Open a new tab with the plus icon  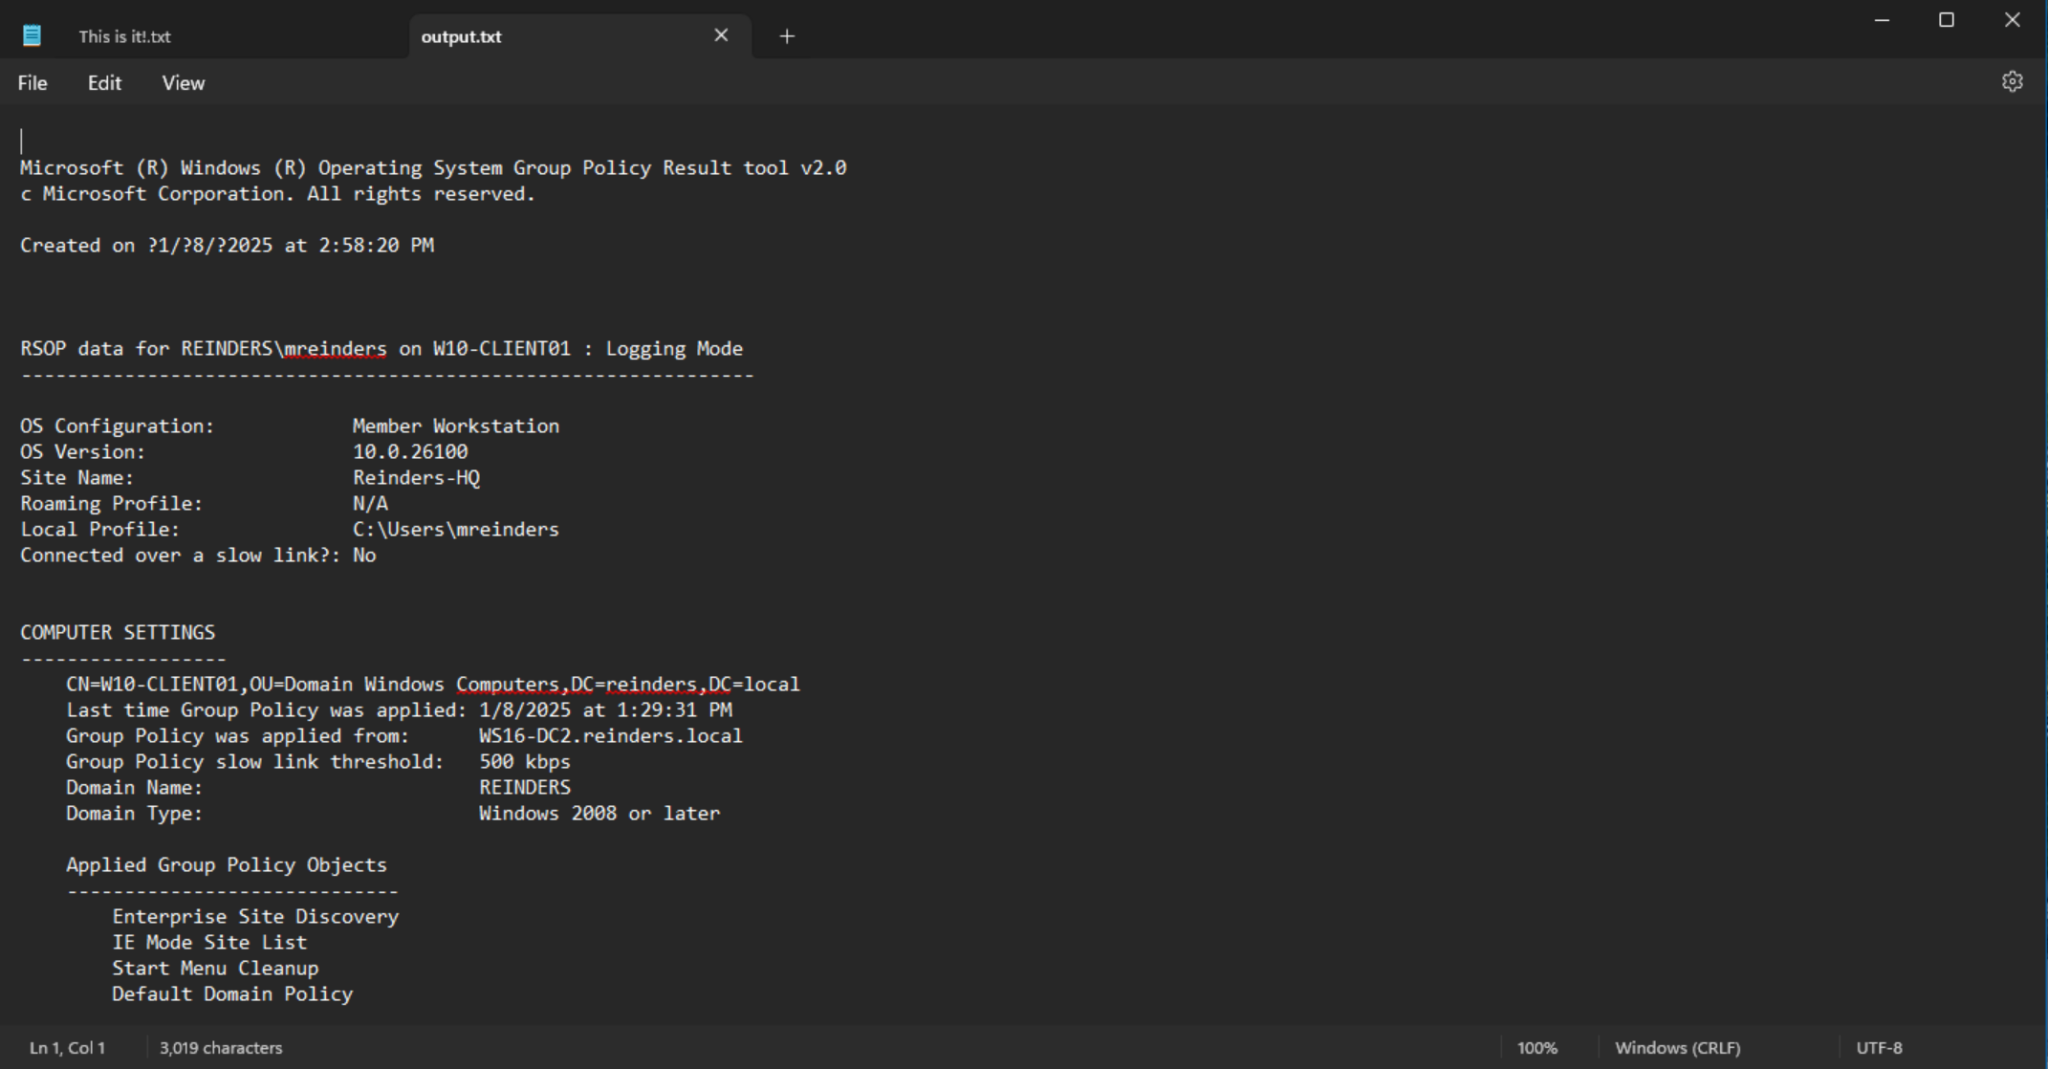pyautogui.click(x=787, y=36)
